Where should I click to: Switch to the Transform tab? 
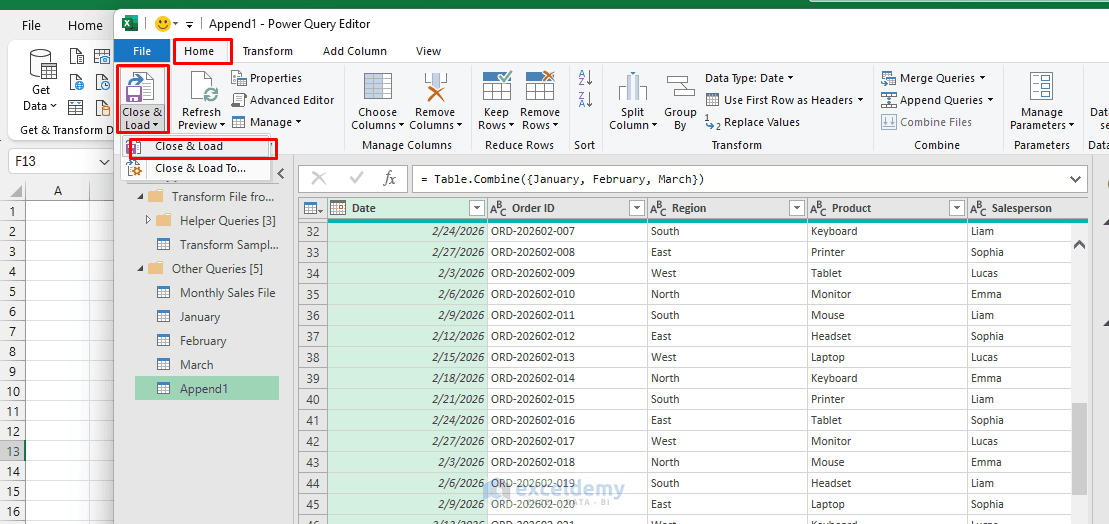(x=267, y=51)
